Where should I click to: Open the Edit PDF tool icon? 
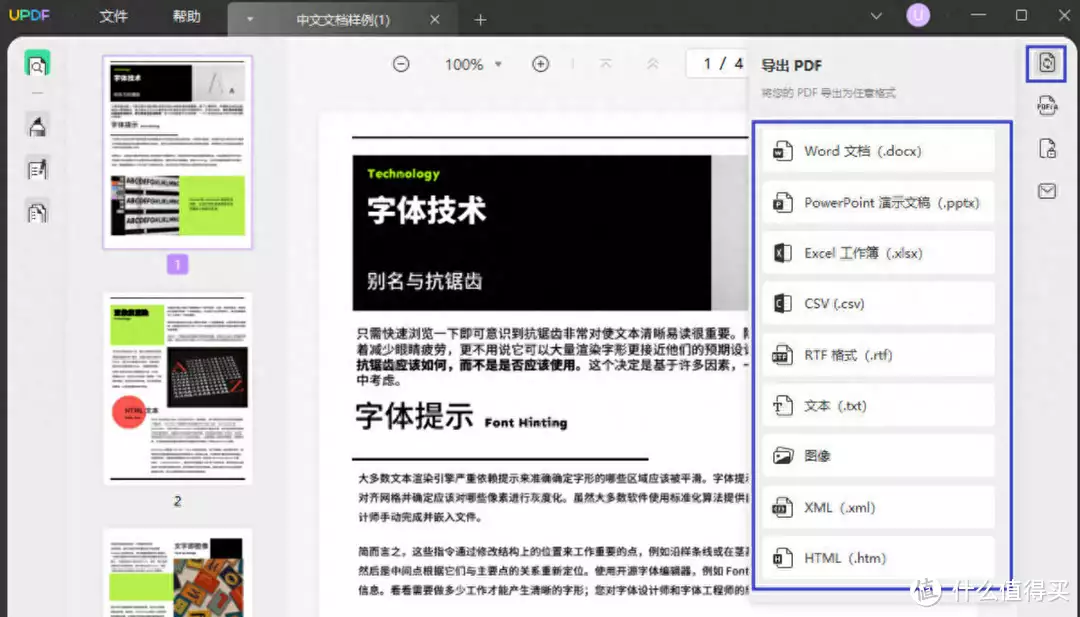click(38, 169)
